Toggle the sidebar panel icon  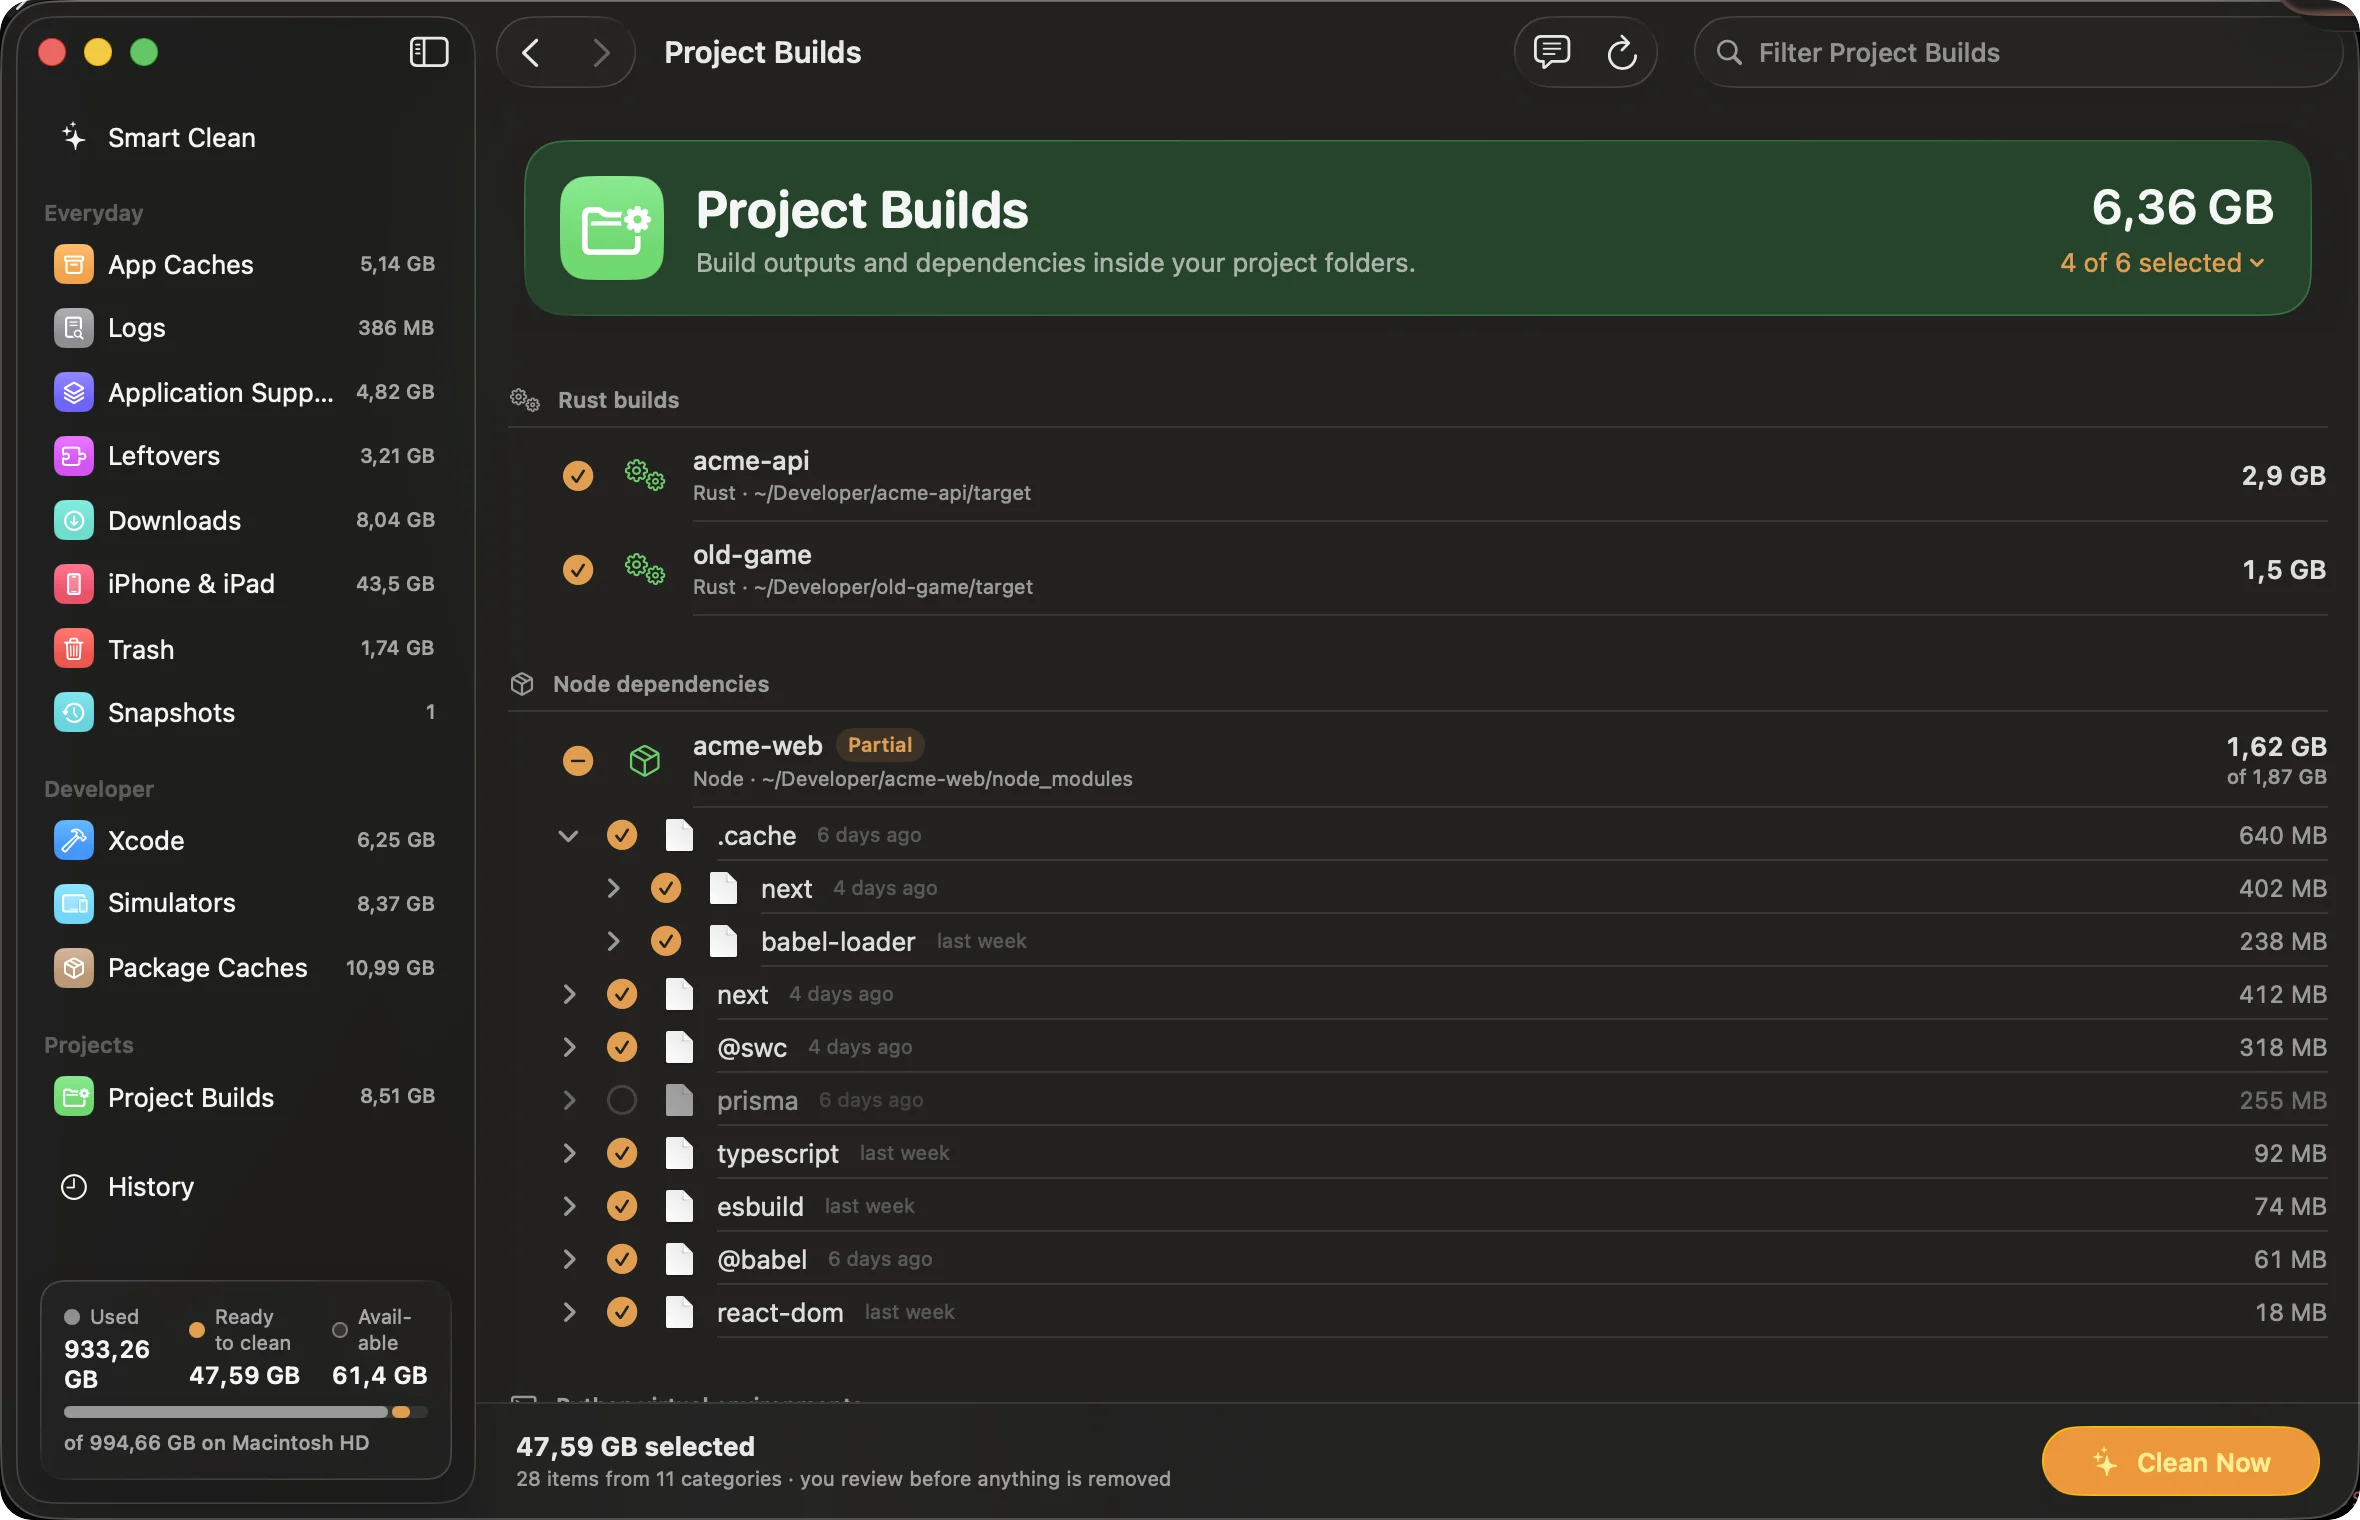429,52
